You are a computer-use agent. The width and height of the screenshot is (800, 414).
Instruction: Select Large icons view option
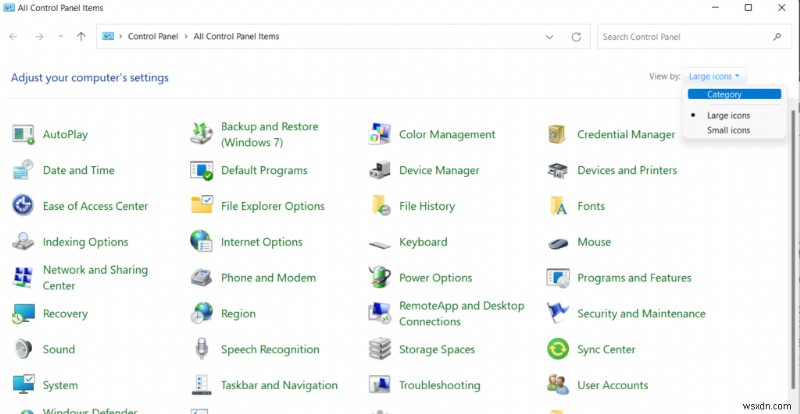[728, 115]
